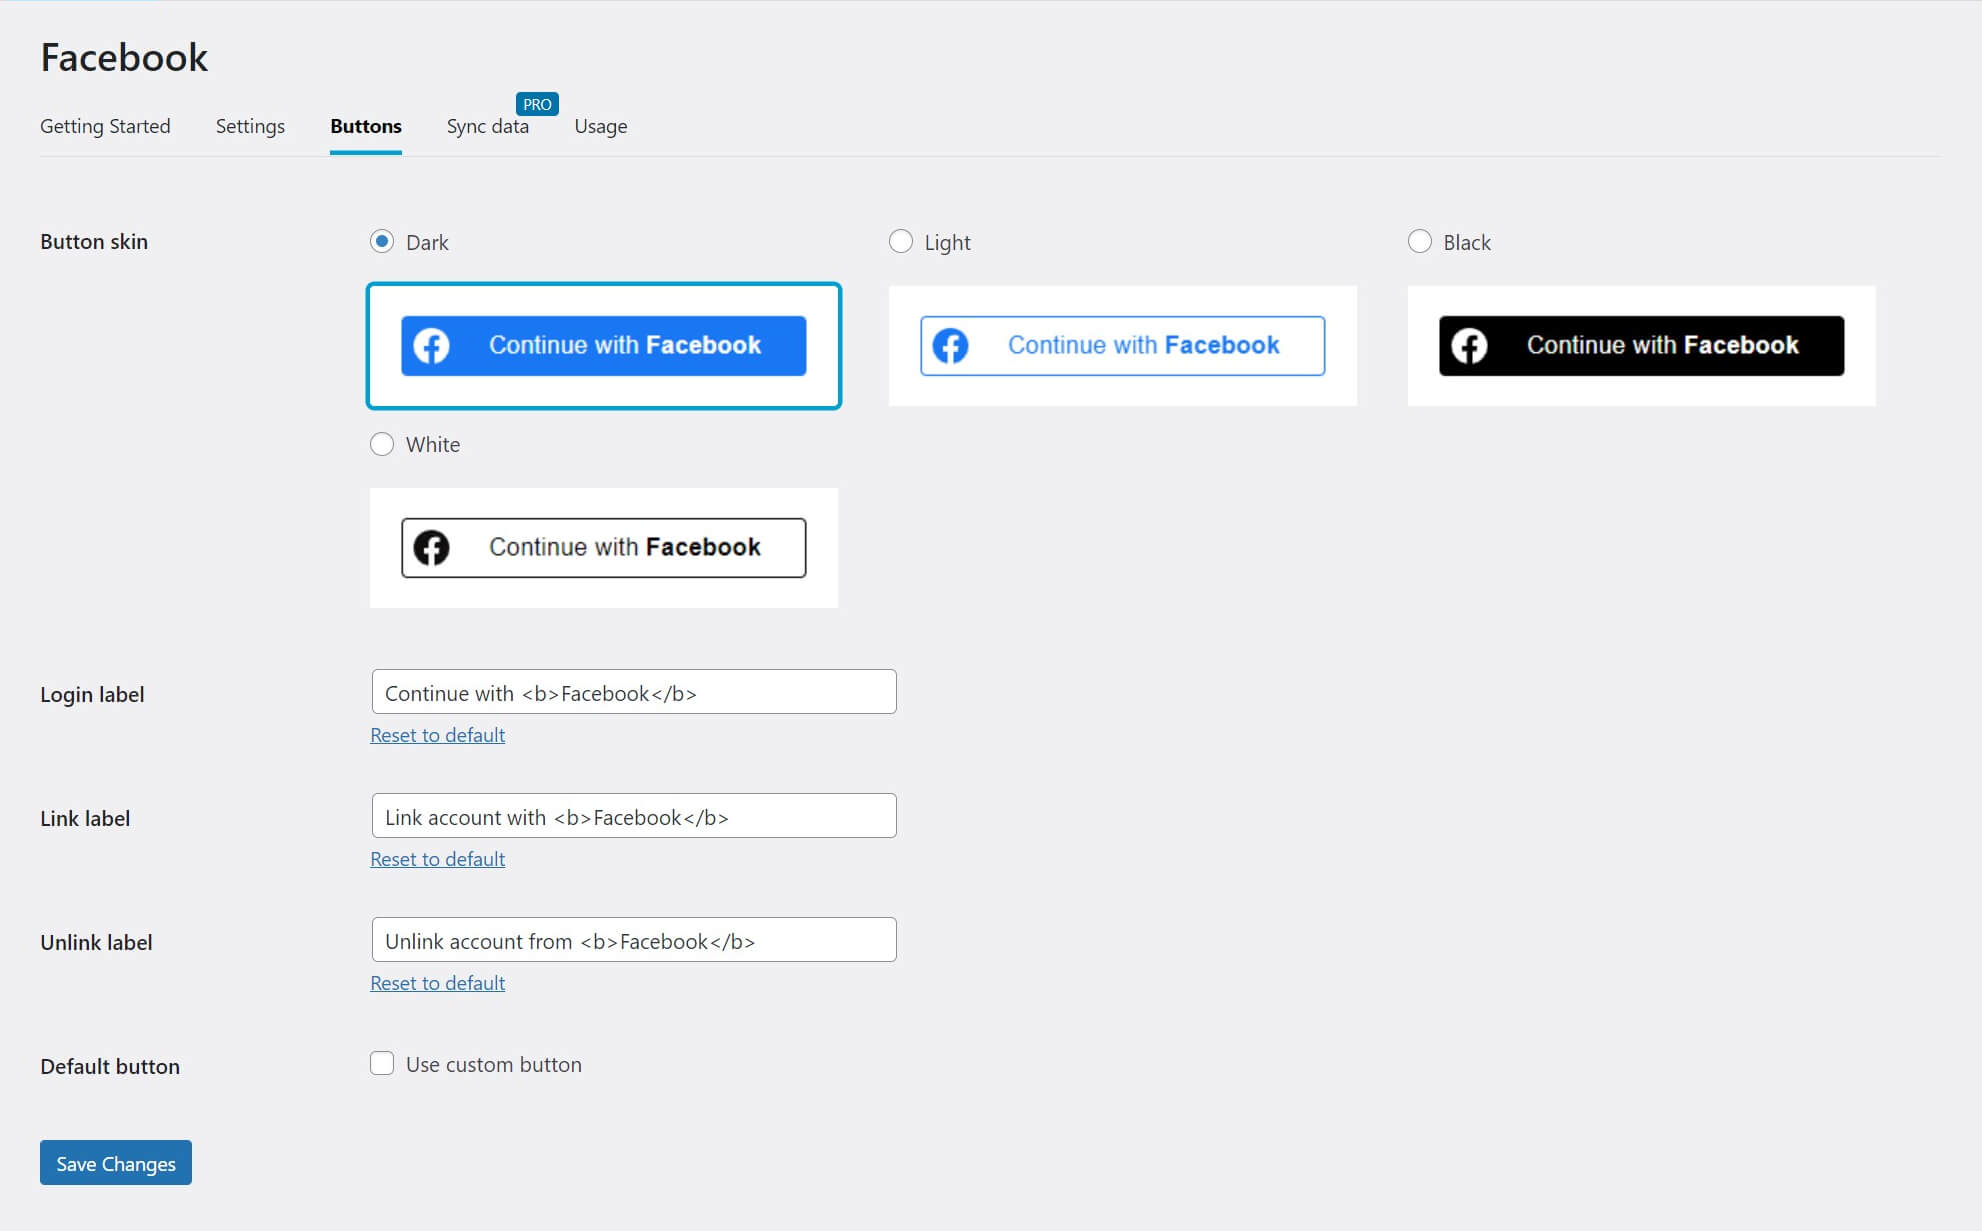Reset Link label to default
Viewport: 1982px width, 1231px height.
coord(437,857)
